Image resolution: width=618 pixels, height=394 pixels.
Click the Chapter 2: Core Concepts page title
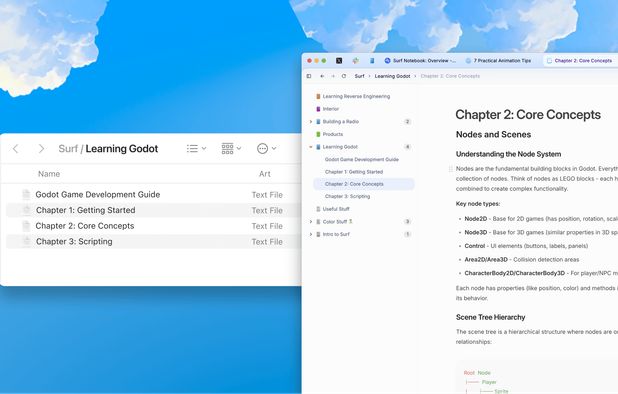pos(528,115)
